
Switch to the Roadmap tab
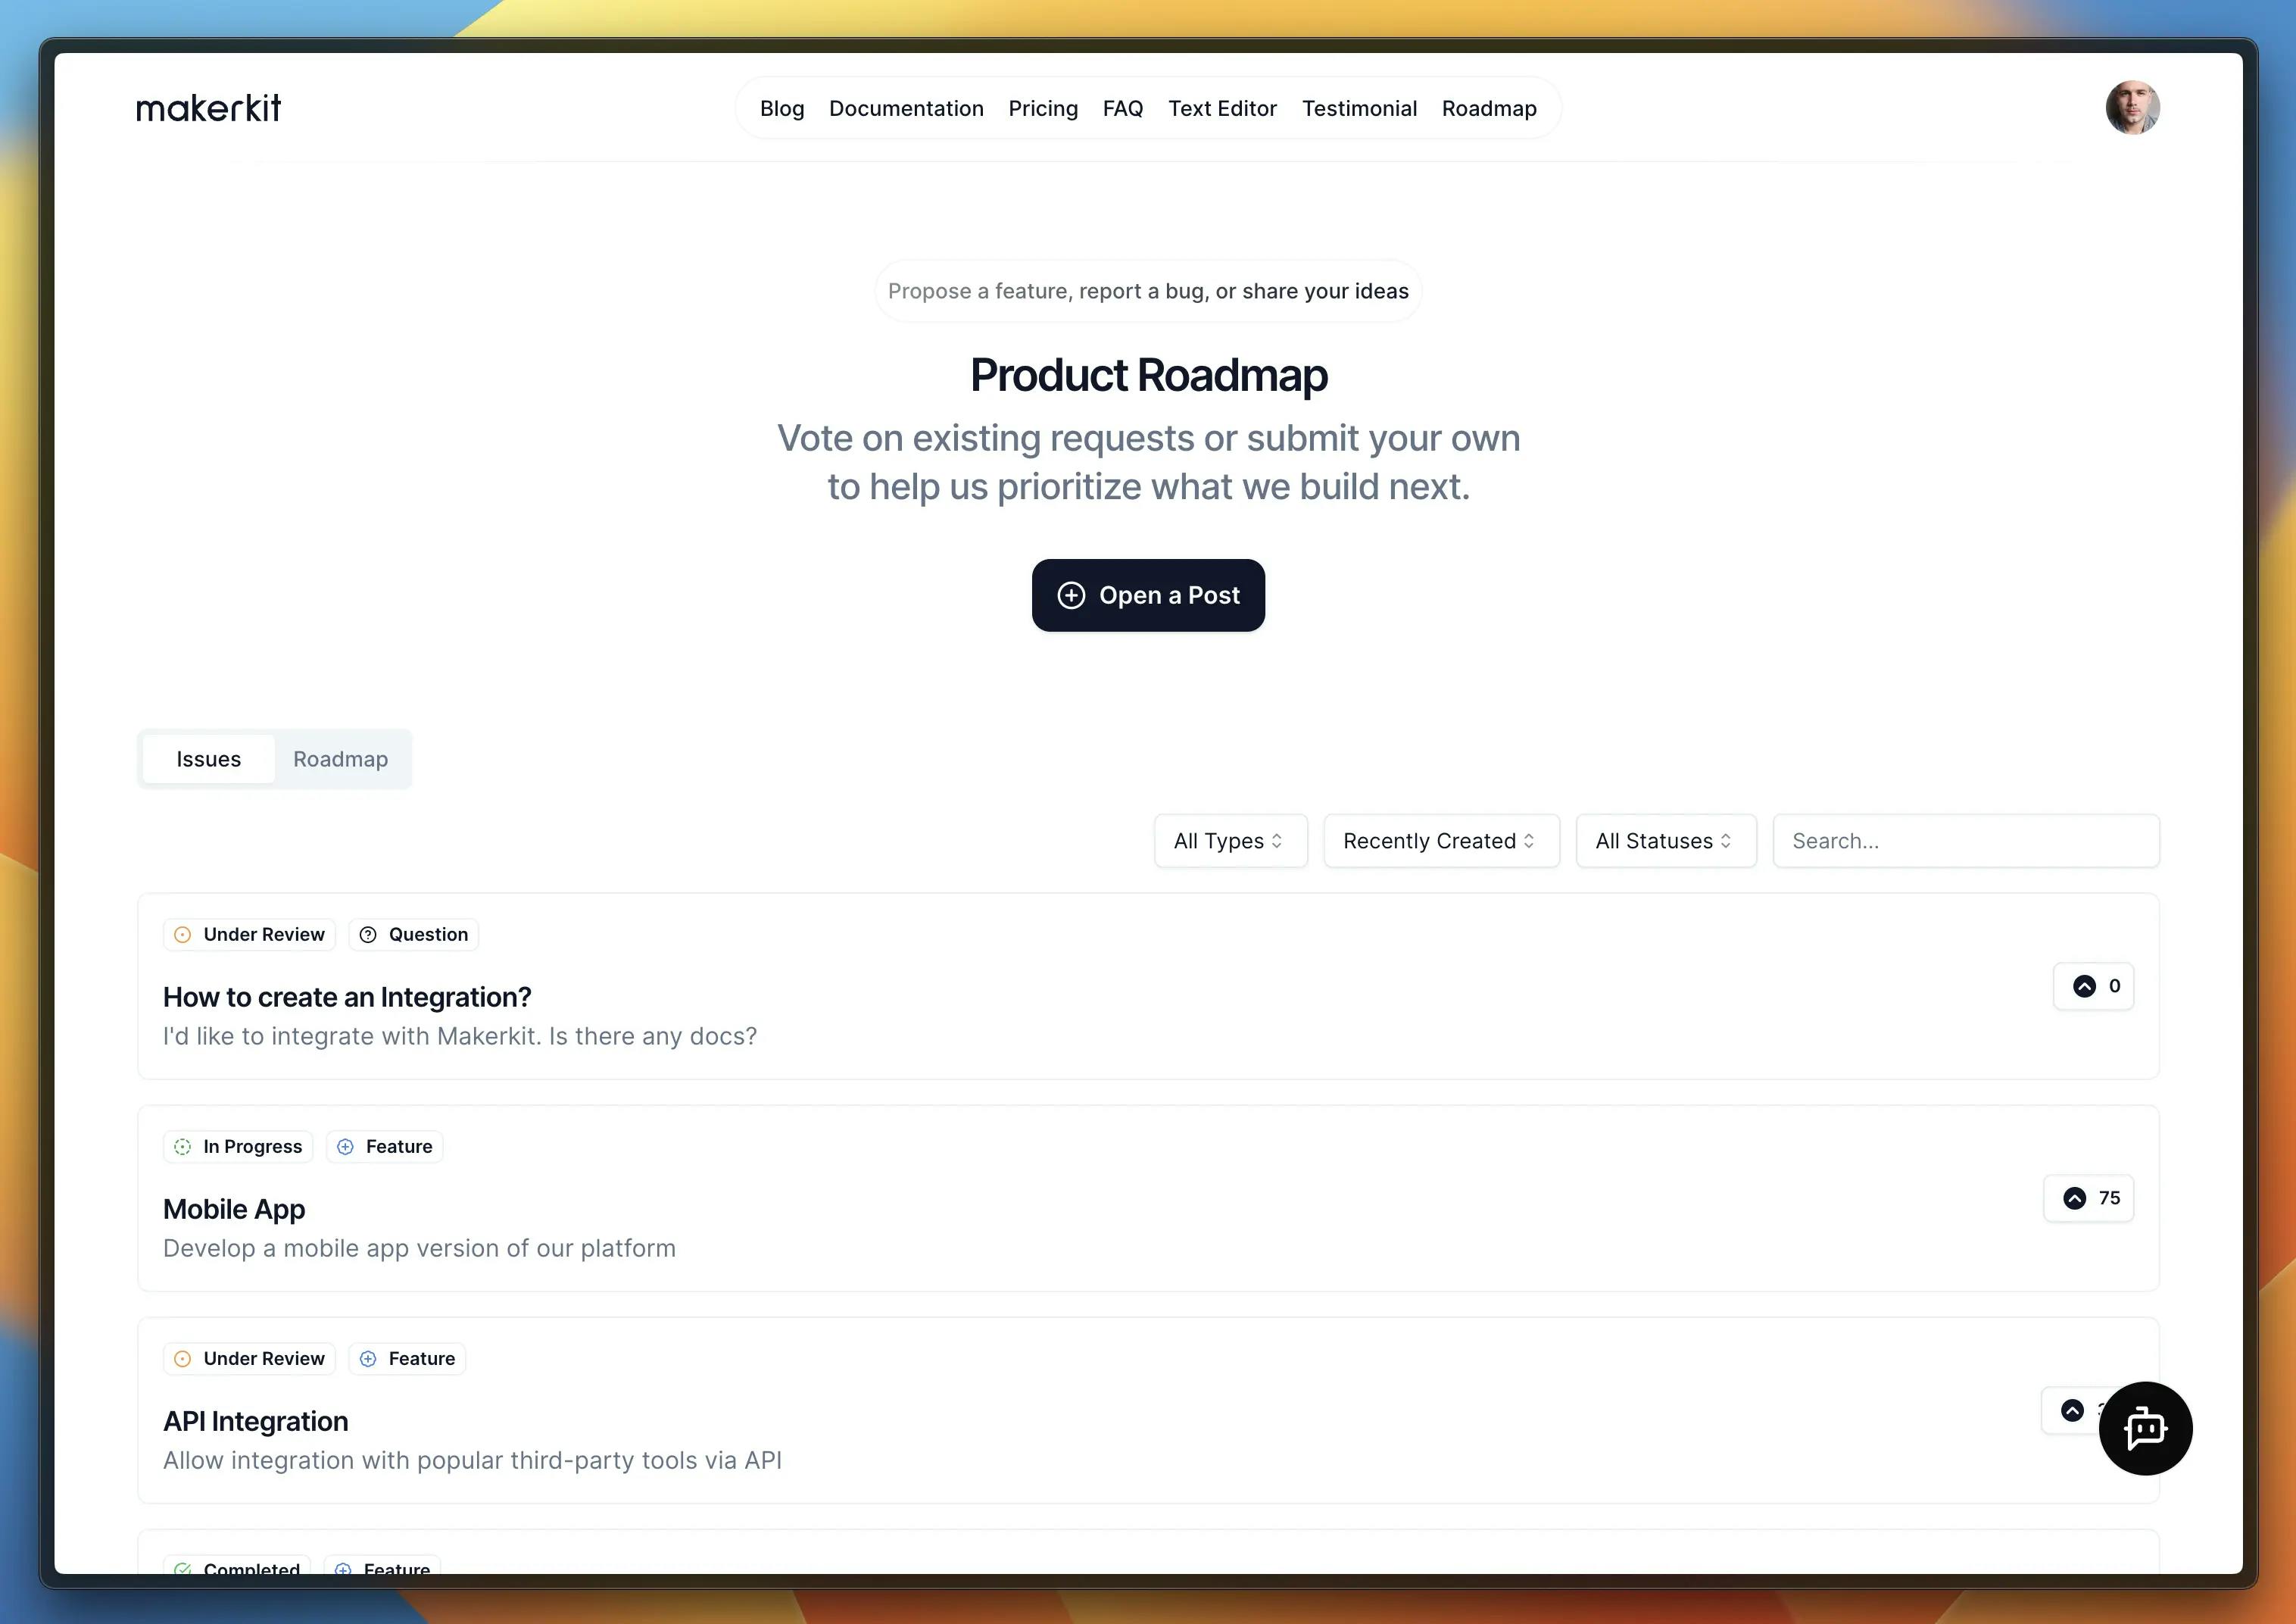coord(341,757)
